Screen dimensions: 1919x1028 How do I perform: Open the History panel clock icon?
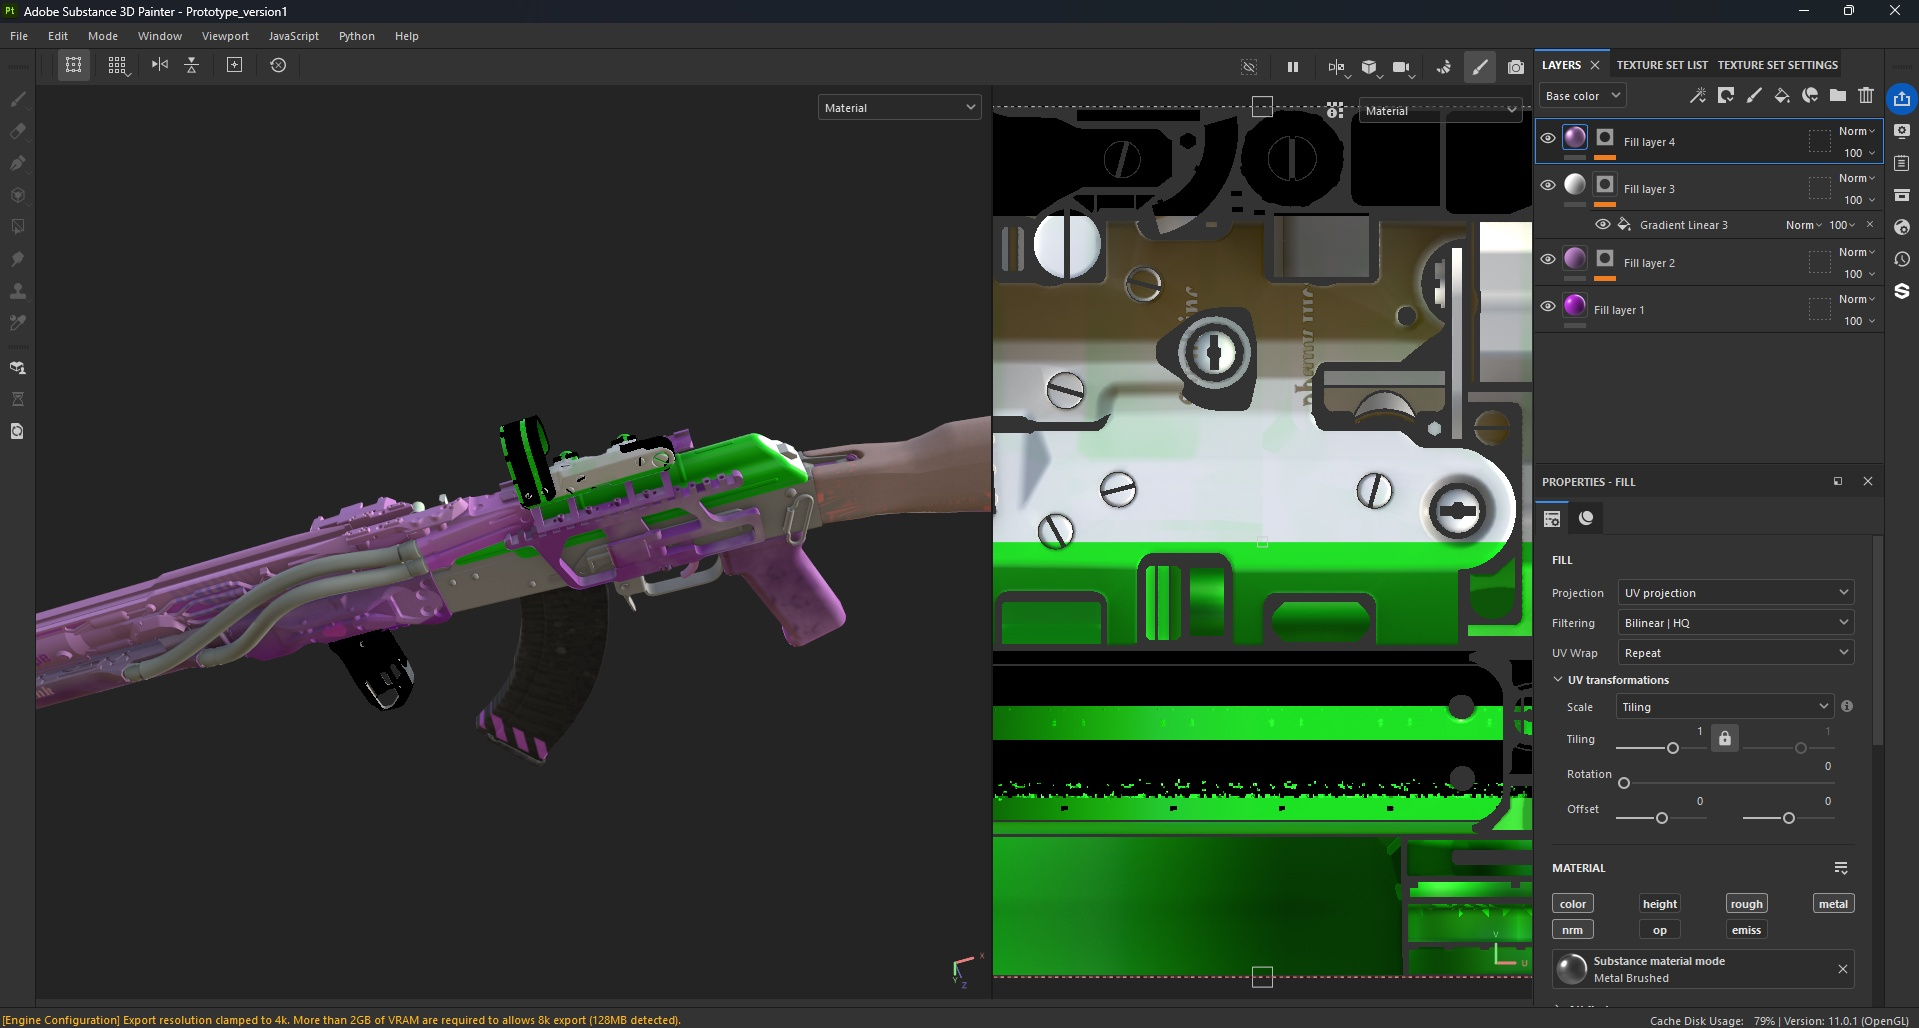(x=1901, y=259)
